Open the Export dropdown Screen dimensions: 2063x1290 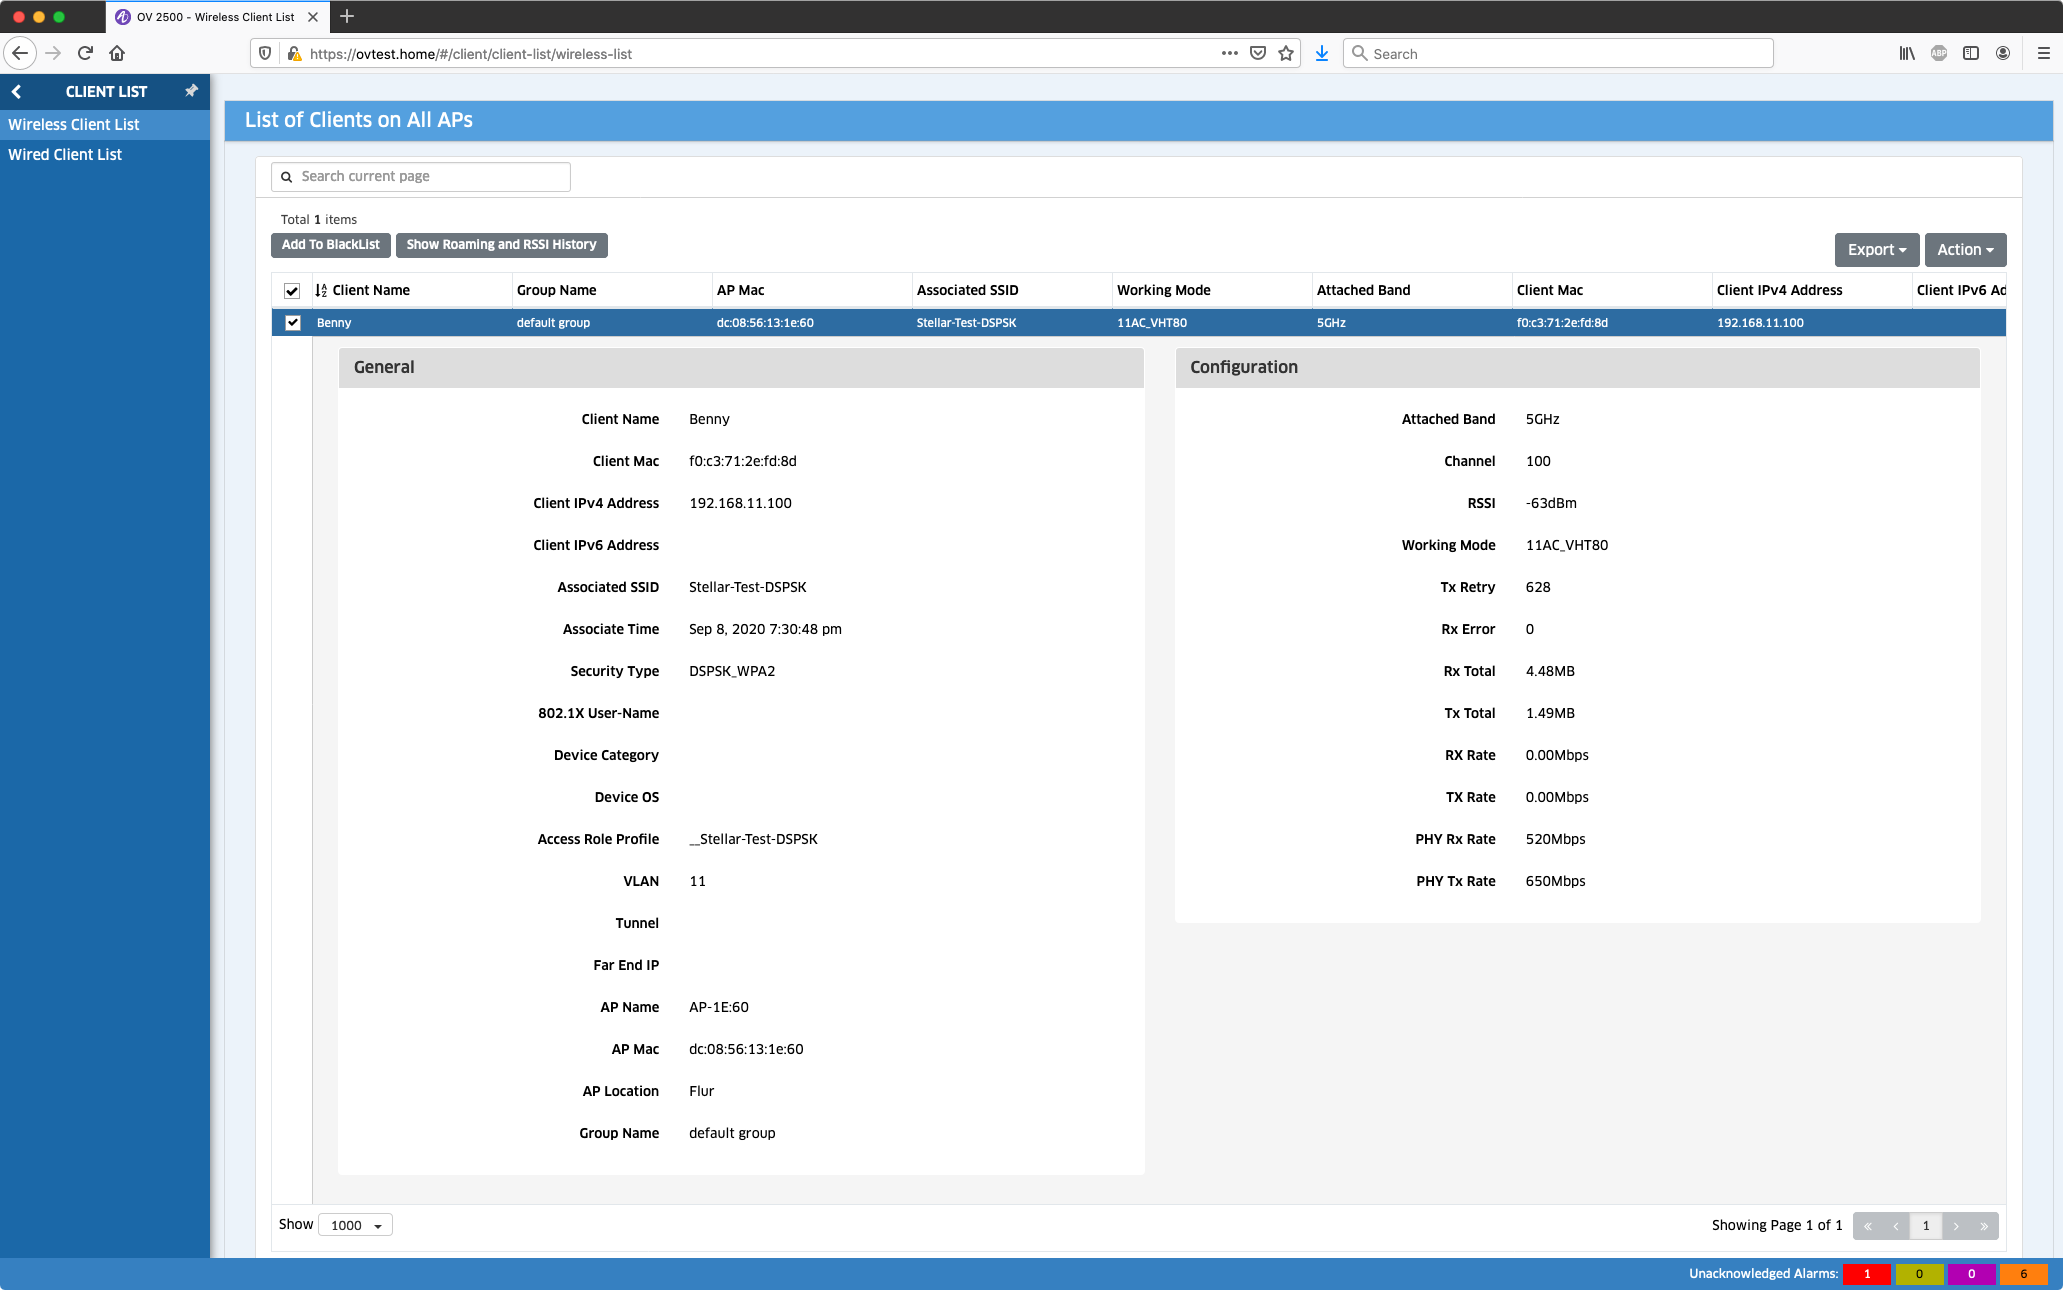click(1876, 250)
